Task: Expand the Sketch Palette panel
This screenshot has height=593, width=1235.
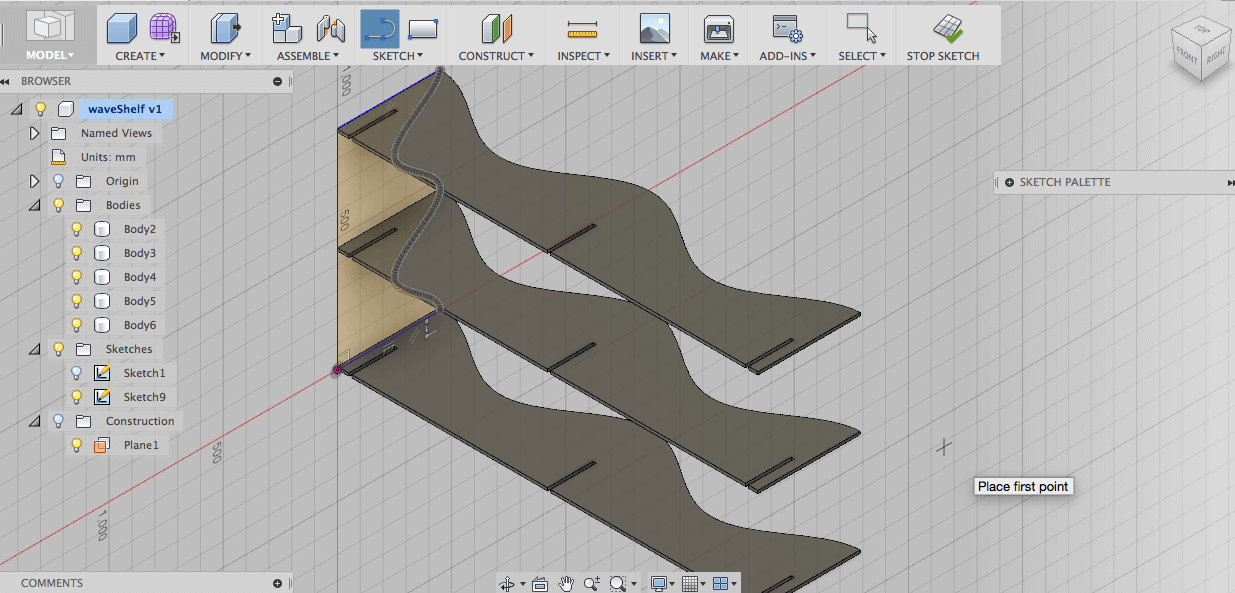Action: 1009,182
